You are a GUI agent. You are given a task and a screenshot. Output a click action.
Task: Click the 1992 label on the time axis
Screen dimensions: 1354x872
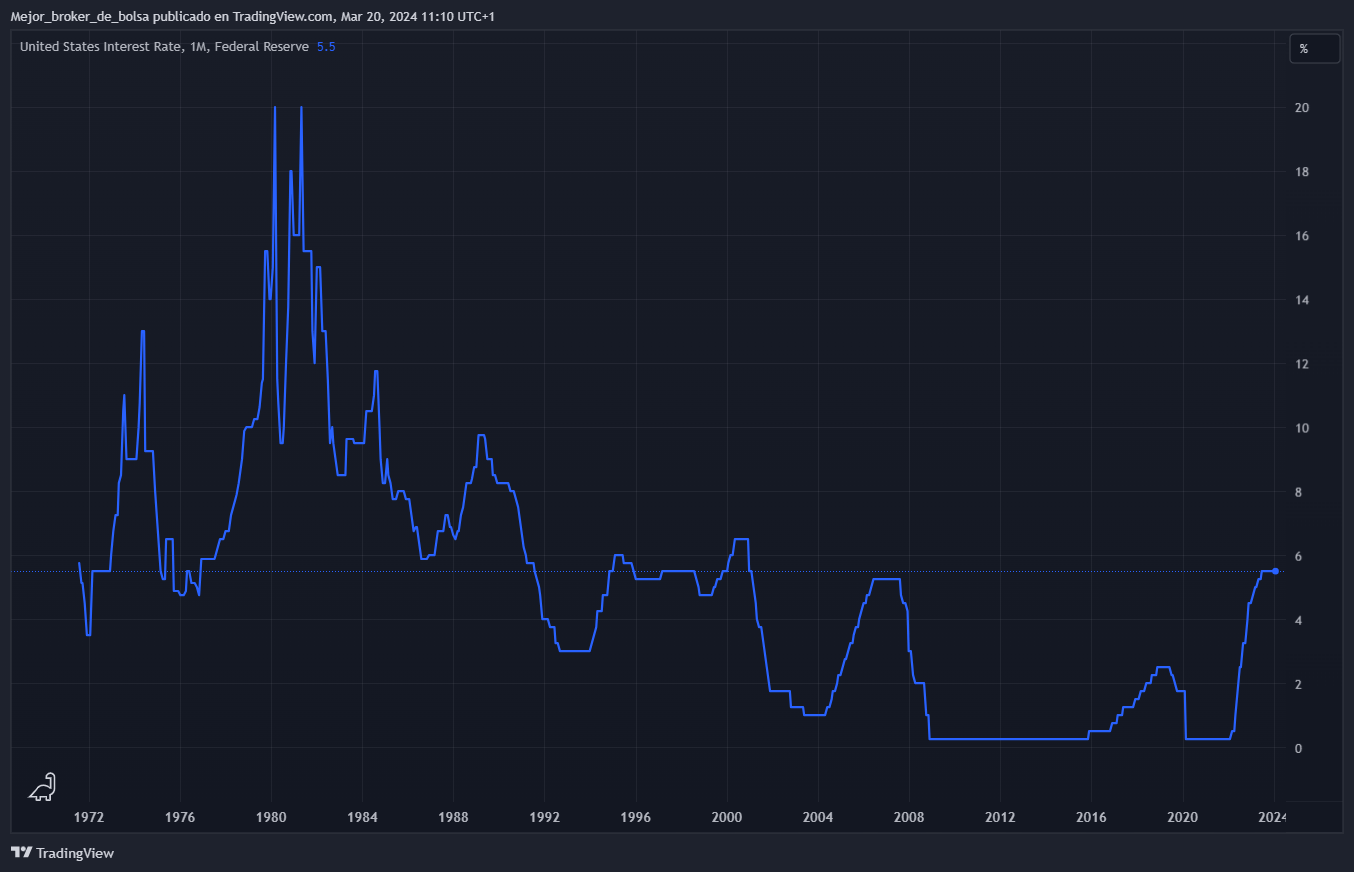pos(545,817)
